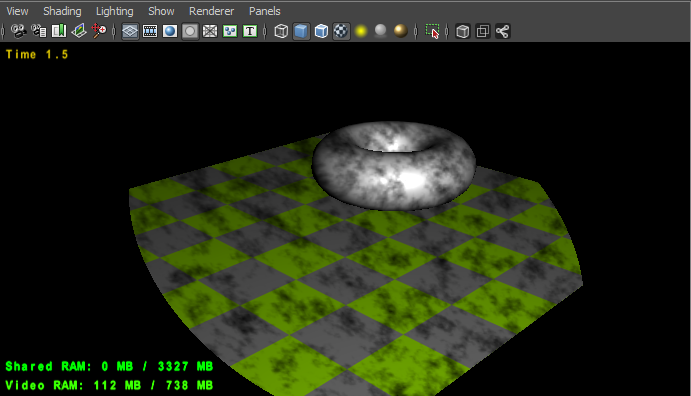The width and height of the screenshot is (691, 396).
Task: Open the View menu
Action: (x=17, y=11)
